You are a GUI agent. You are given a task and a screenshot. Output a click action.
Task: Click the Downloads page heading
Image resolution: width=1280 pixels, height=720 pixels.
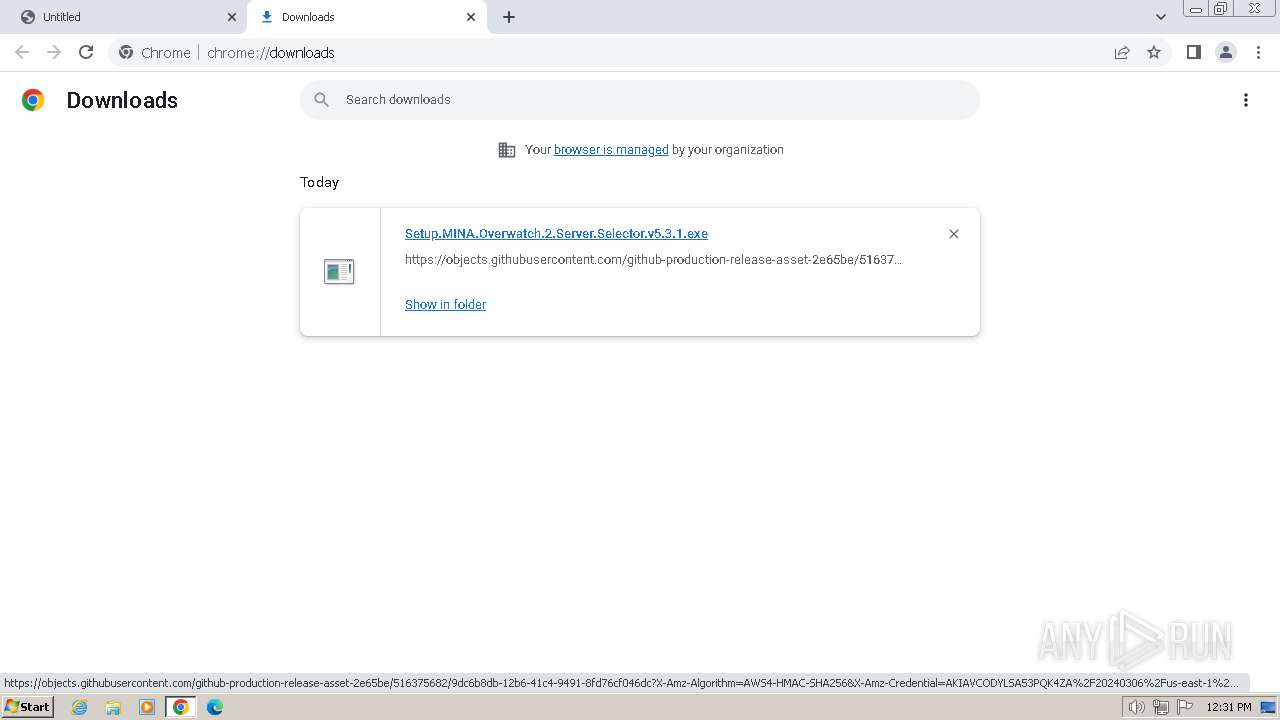tap(122, 100)
